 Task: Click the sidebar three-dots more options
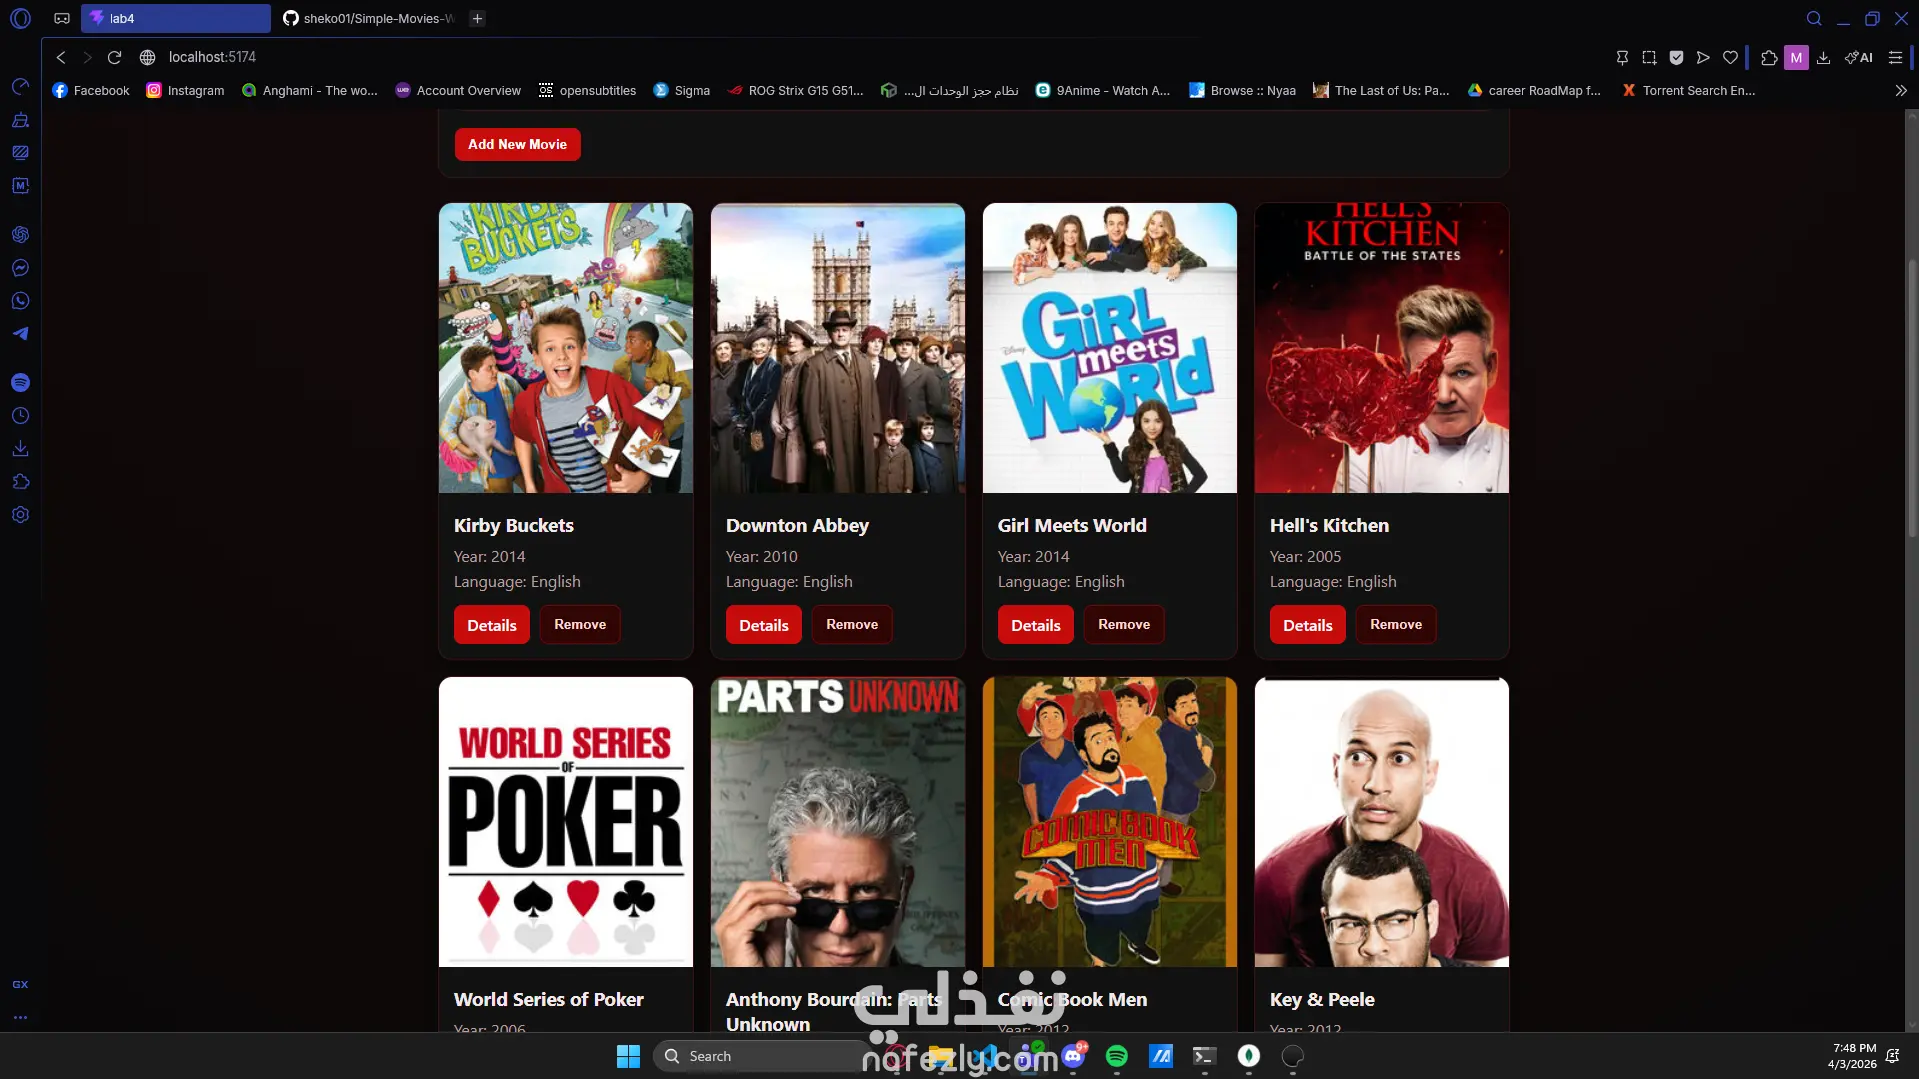pos(20,1018)
